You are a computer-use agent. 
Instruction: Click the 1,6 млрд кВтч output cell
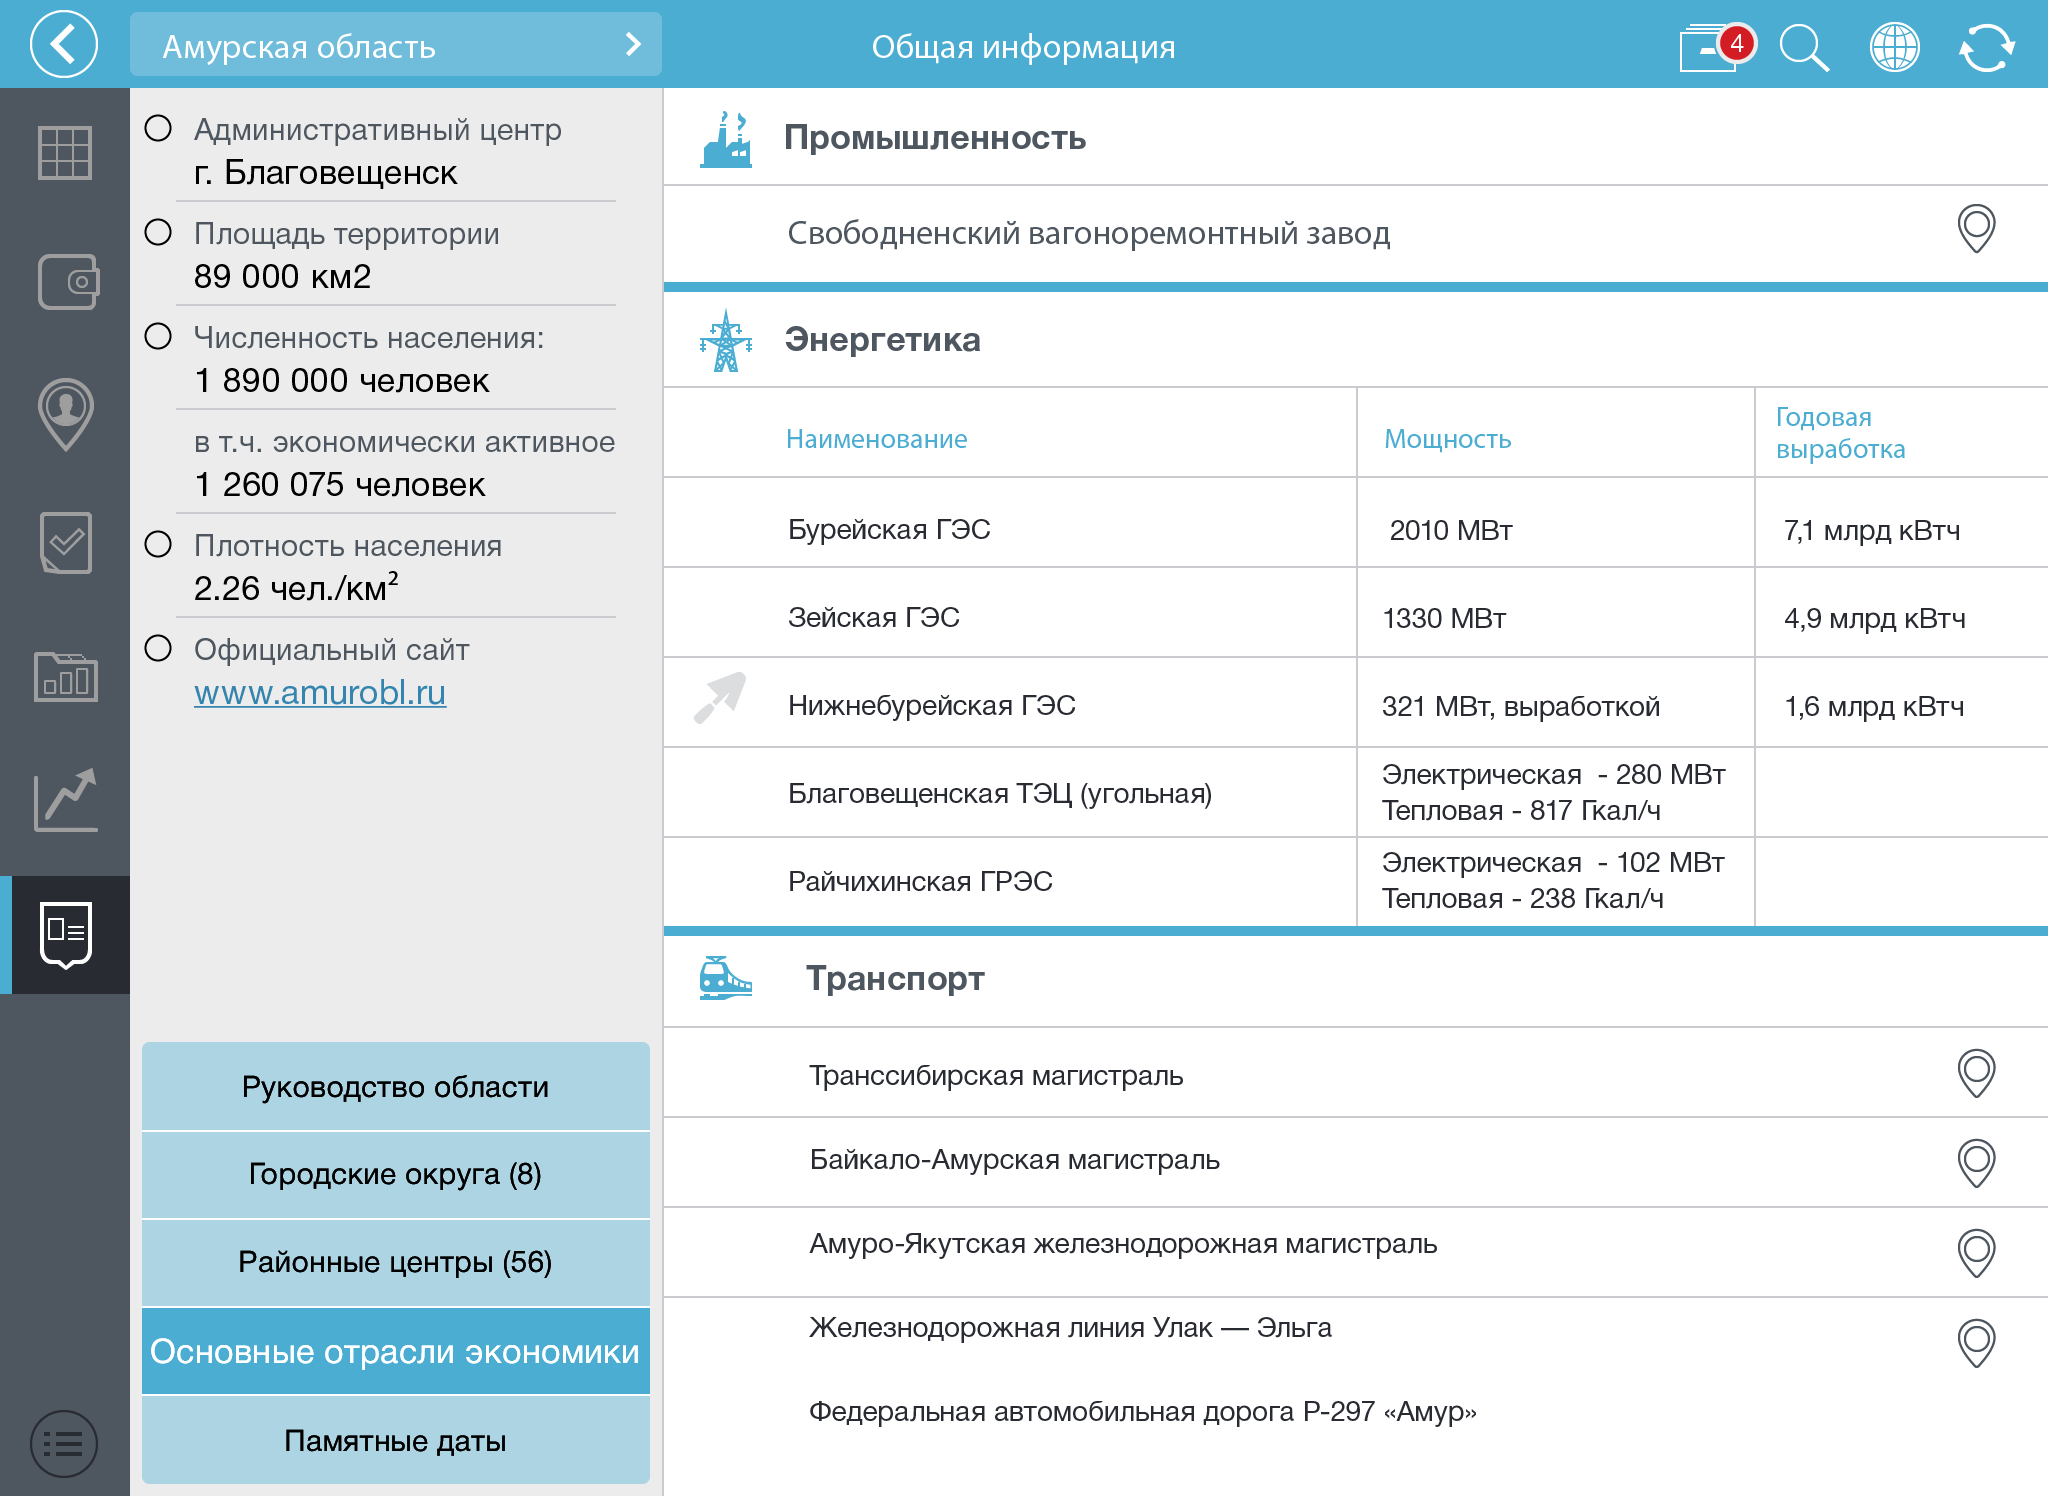pos(1874,706)
